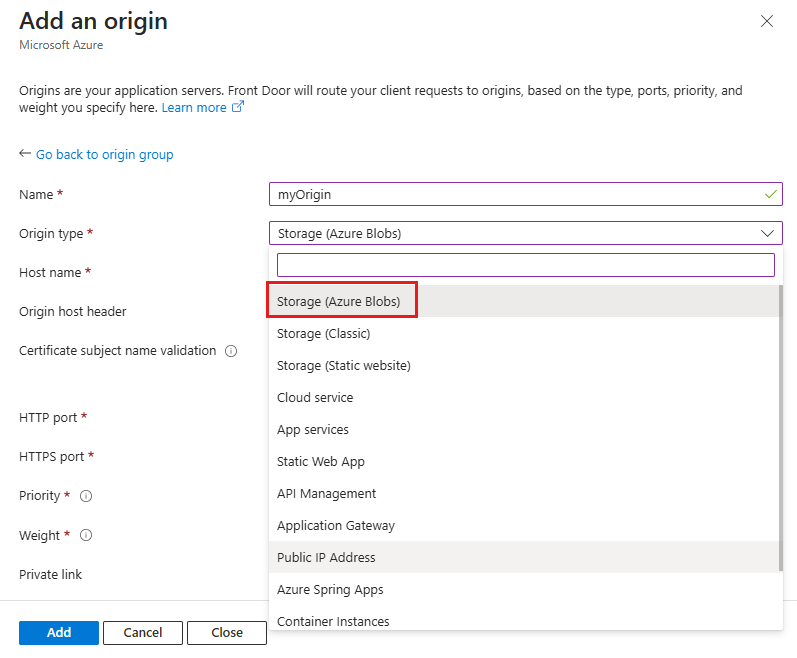Click the Cancel button

coord(143,633)
